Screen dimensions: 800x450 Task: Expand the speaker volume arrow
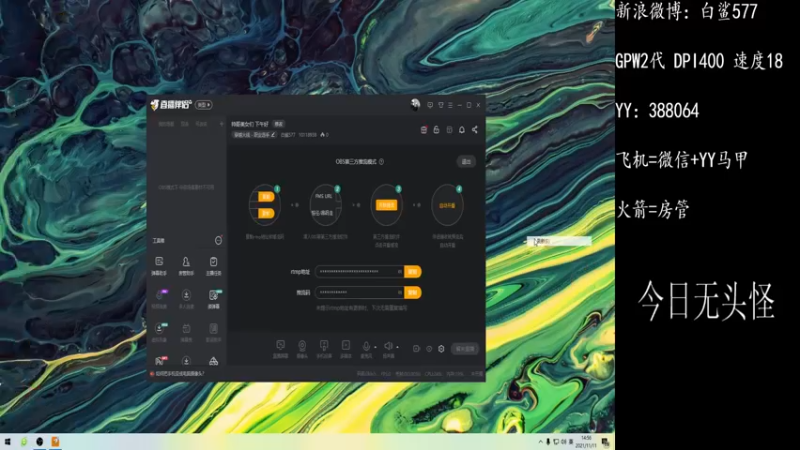click(397, 347)
